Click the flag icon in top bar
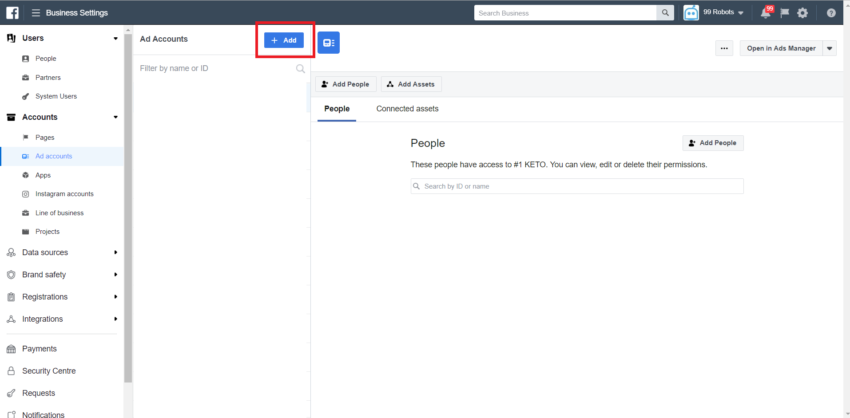 pyautogui.click(x=784, y=13)
